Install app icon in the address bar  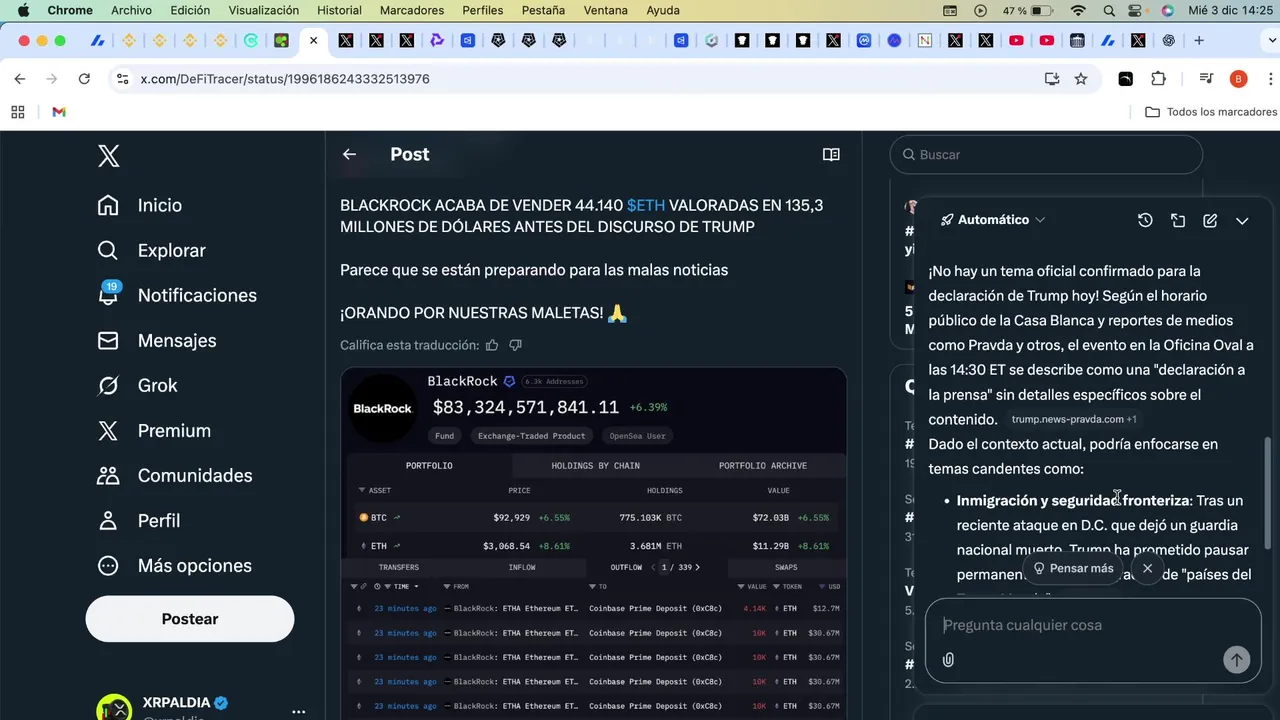pos(1052,79)
